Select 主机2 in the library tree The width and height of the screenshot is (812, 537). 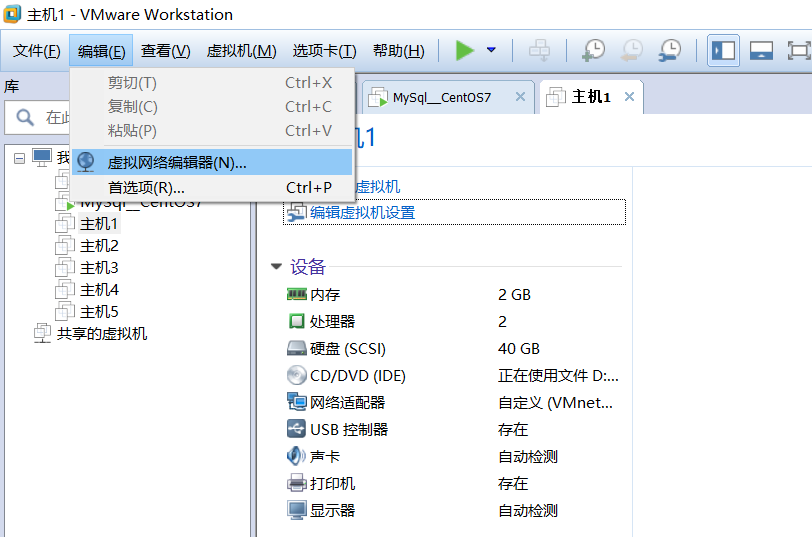99,246
